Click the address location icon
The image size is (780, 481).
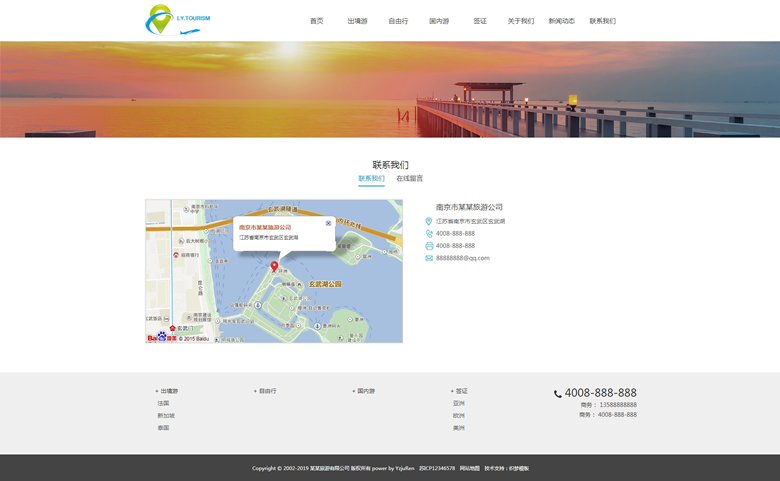click(x=429, y=221)
